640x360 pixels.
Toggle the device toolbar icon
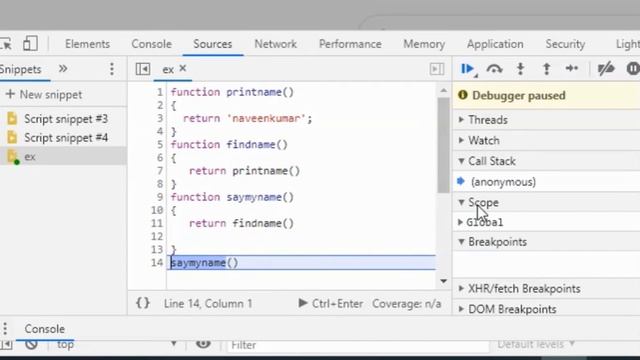coord(30,43)
